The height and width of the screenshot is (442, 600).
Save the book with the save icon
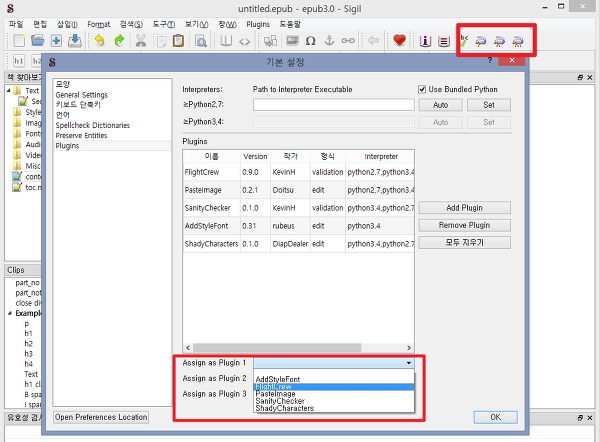[75, 40]
